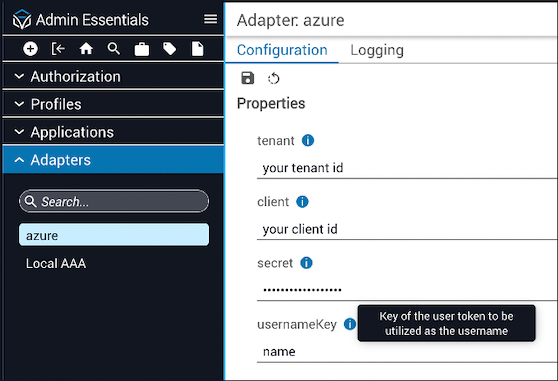Reset changes with the circular undo icon

tap(274, 78)
